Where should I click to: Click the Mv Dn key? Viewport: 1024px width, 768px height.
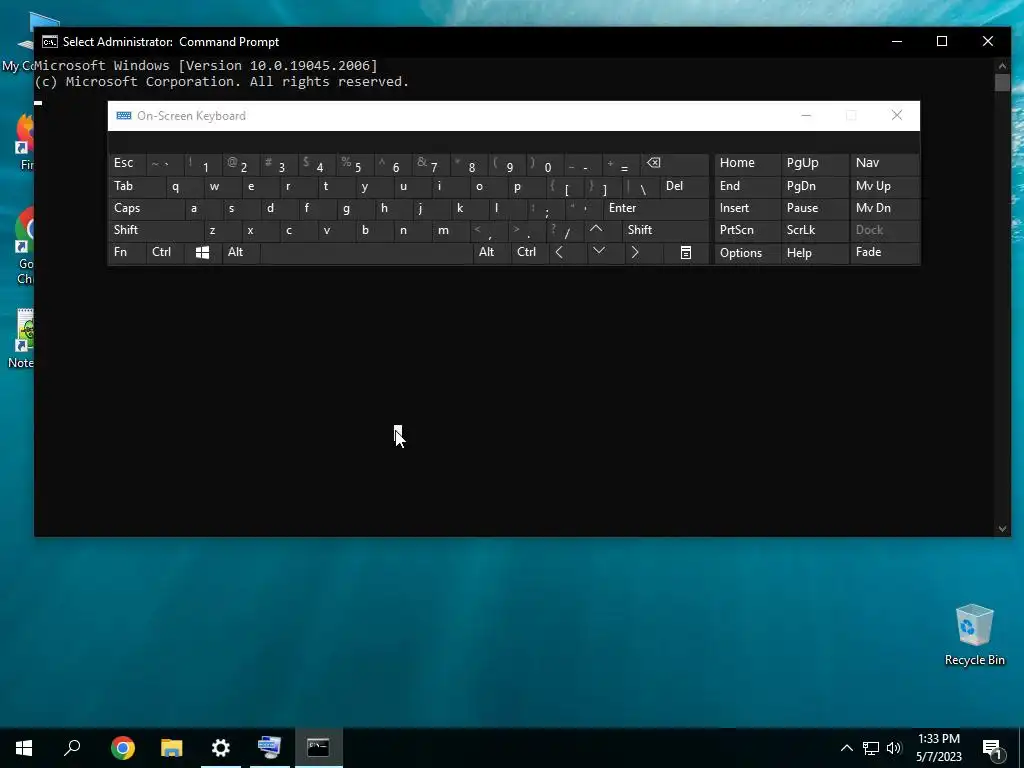click(885, 208)
